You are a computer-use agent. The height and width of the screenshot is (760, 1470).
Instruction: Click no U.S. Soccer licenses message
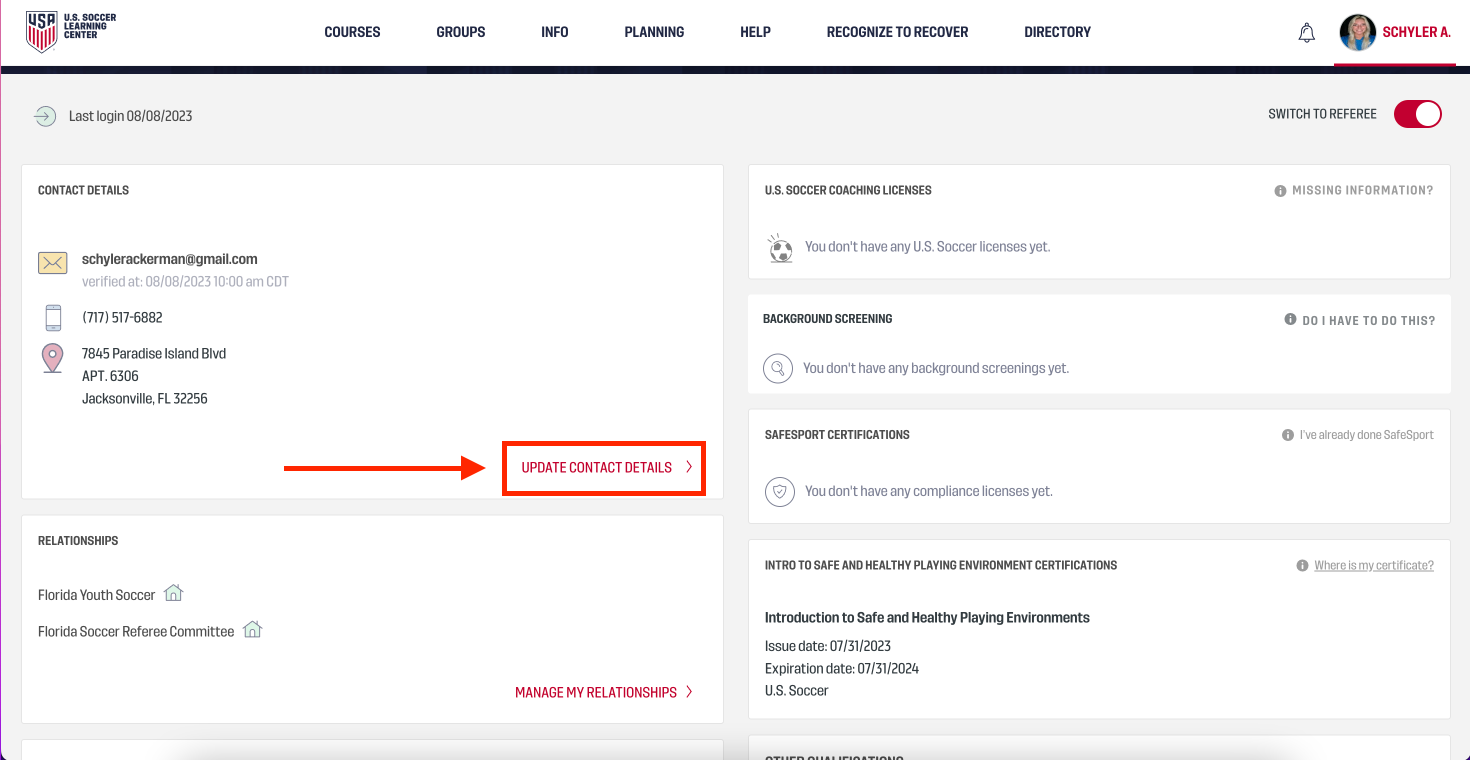tap(928, 247)
